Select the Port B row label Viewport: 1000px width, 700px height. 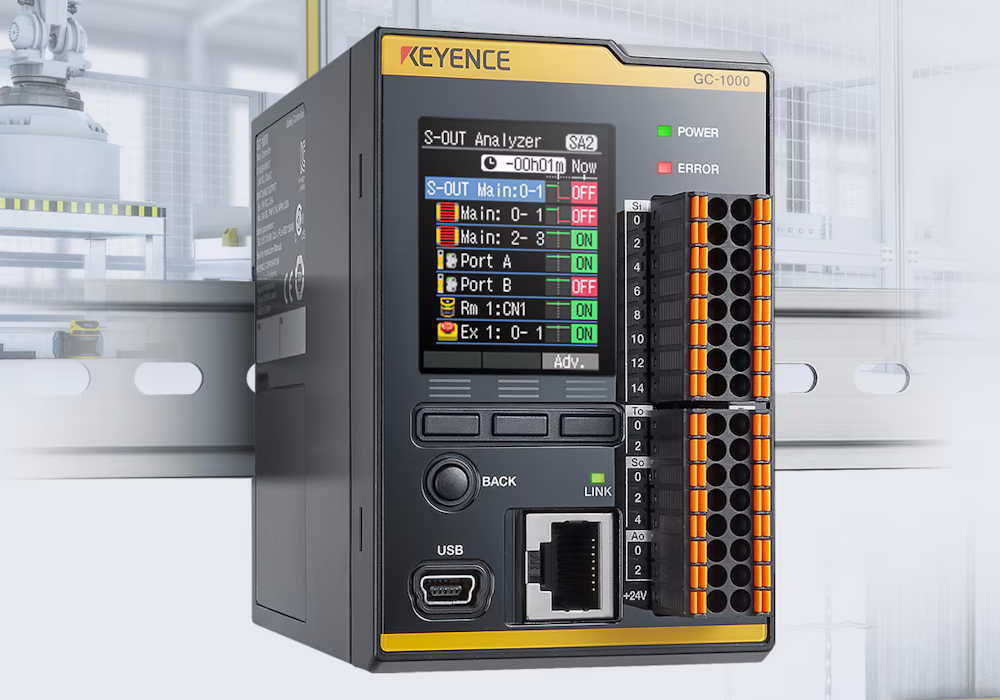coord(485,284)
